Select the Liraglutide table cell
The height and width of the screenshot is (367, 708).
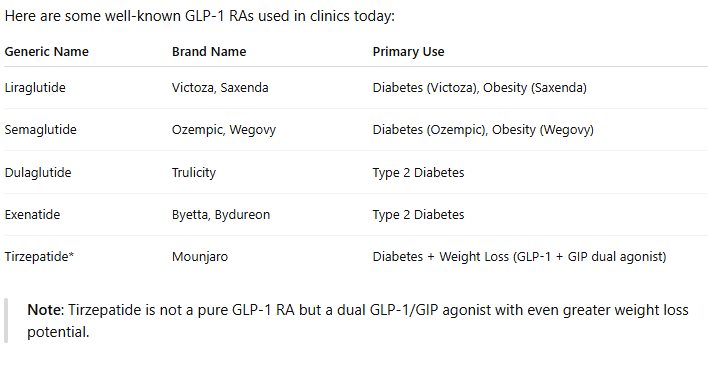coord(35,88)
